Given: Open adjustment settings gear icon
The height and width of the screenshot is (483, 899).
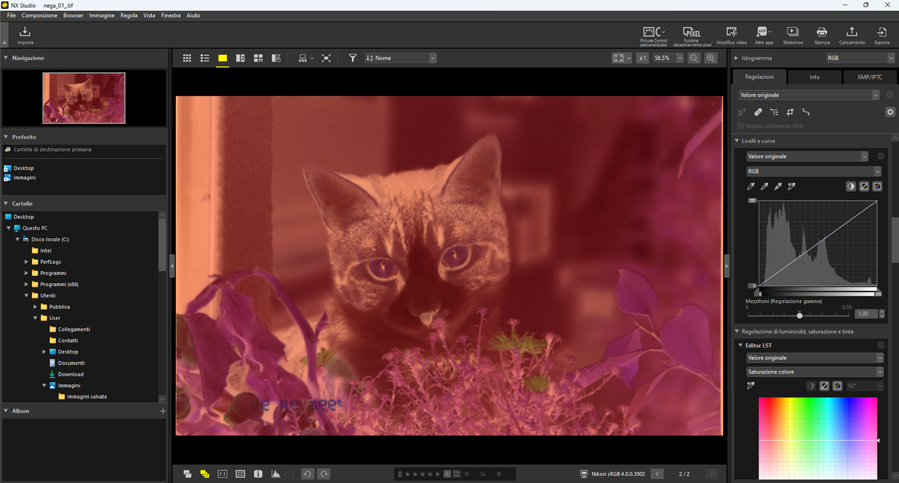Looking at the screenshot, I should coord(890,112).
